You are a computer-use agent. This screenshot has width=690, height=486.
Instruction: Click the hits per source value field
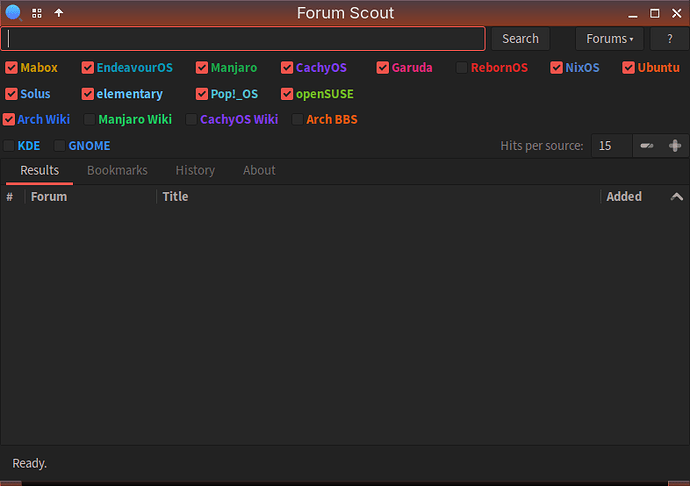(x=612, y=146)
